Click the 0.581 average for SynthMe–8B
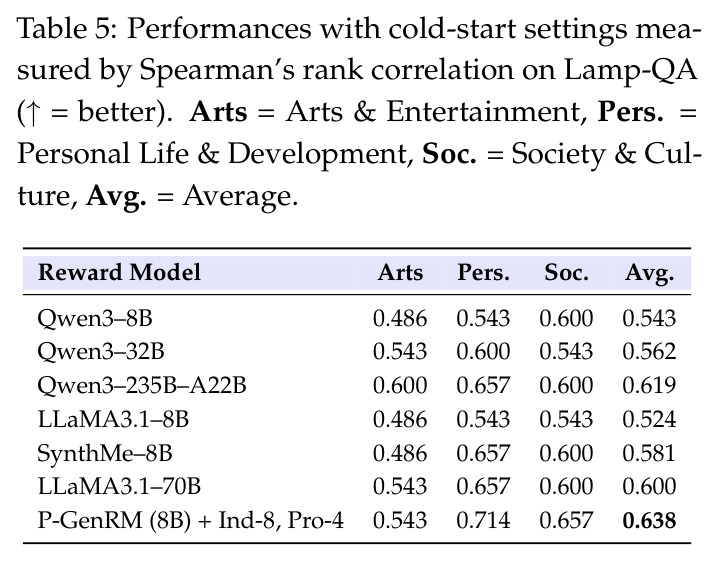 pos(649,453)
